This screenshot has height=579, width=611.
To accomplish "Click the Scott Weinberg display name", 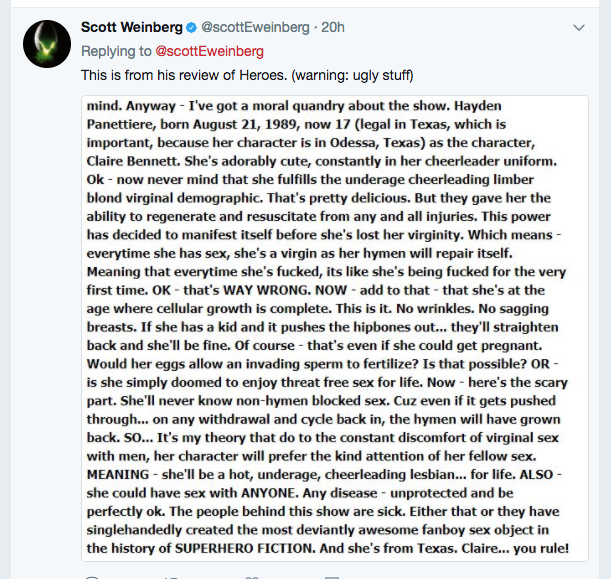I will click(133, 27).
